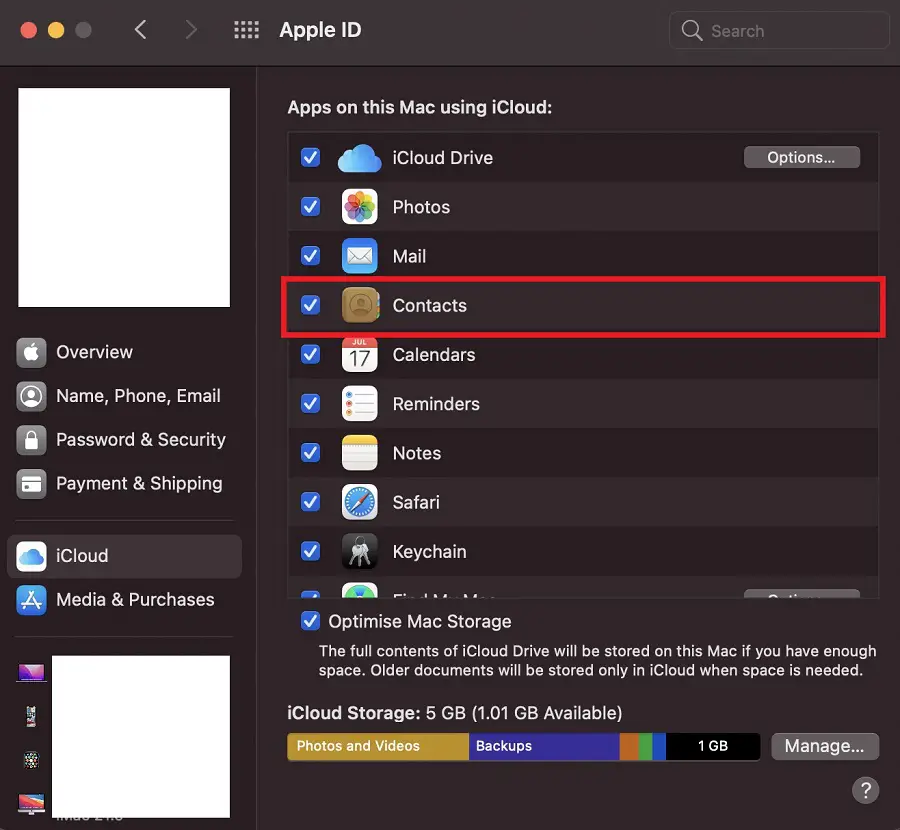Select the iPhone device icon in sidebar

coord(31,716)
